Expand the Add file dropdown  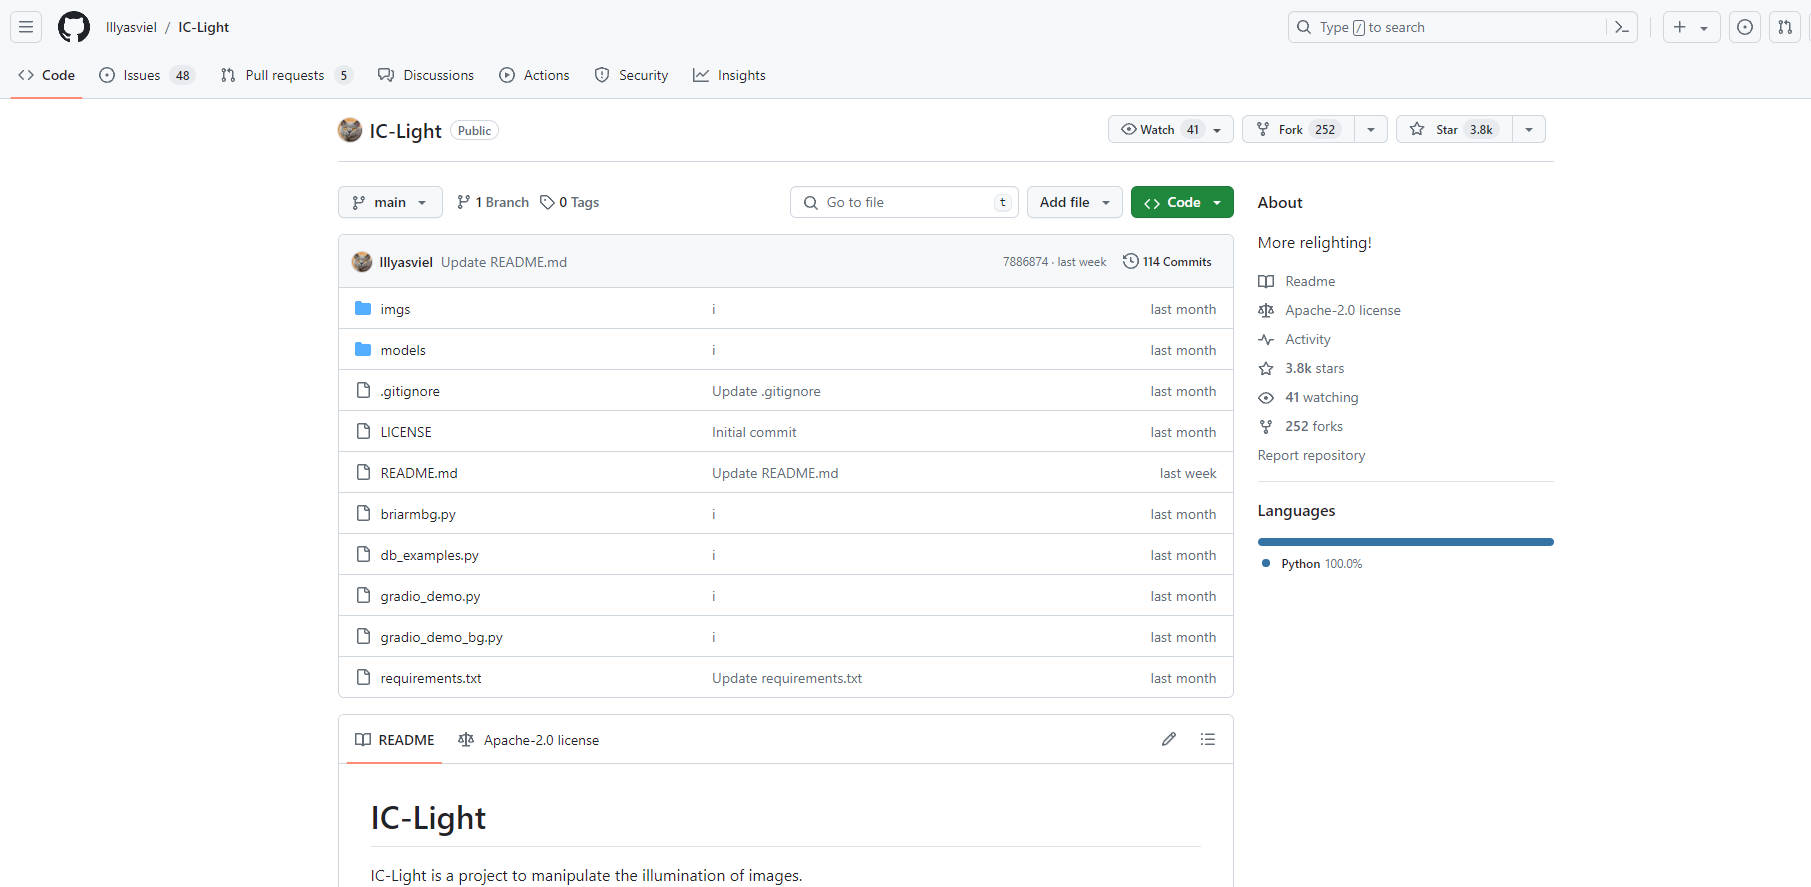(x=1074, y=202)
